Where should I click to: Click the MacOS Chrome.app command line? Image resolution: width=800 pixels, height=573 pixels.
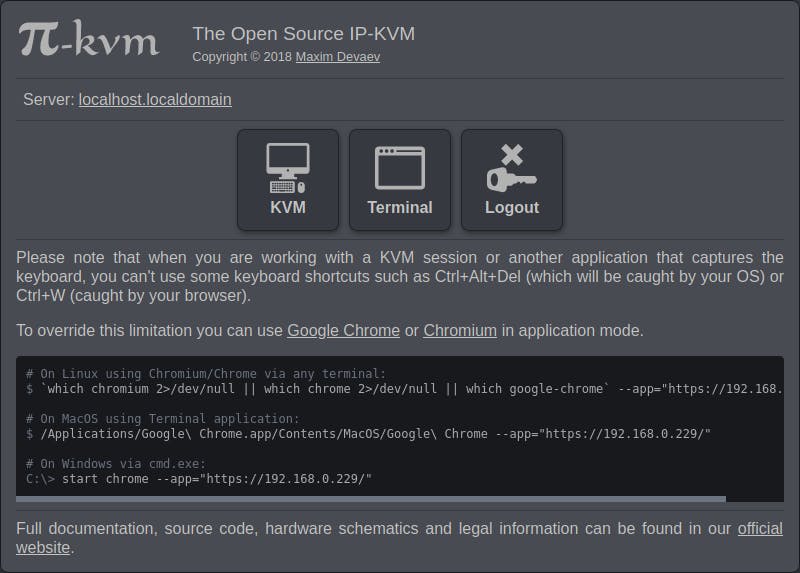click(370, 434)
